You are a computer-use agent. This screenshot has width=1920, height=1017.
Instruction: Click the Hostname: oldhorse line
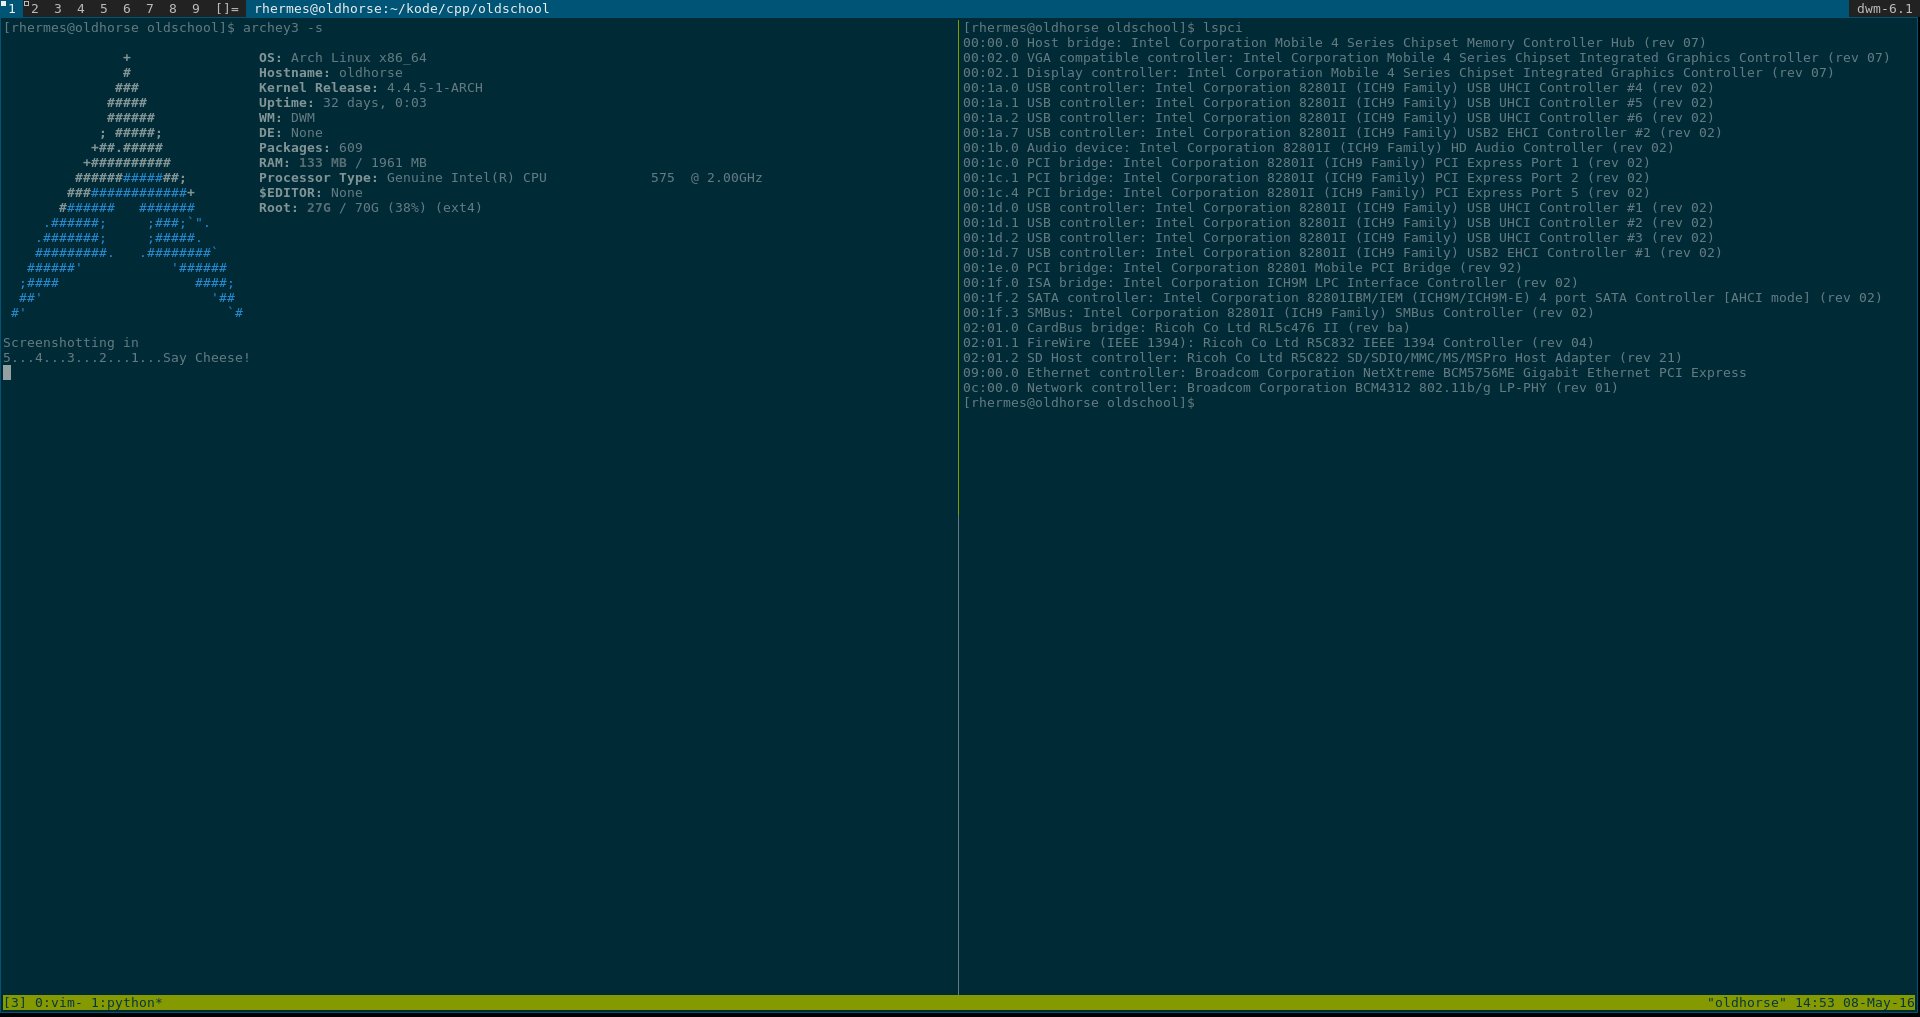coord(331,73)
